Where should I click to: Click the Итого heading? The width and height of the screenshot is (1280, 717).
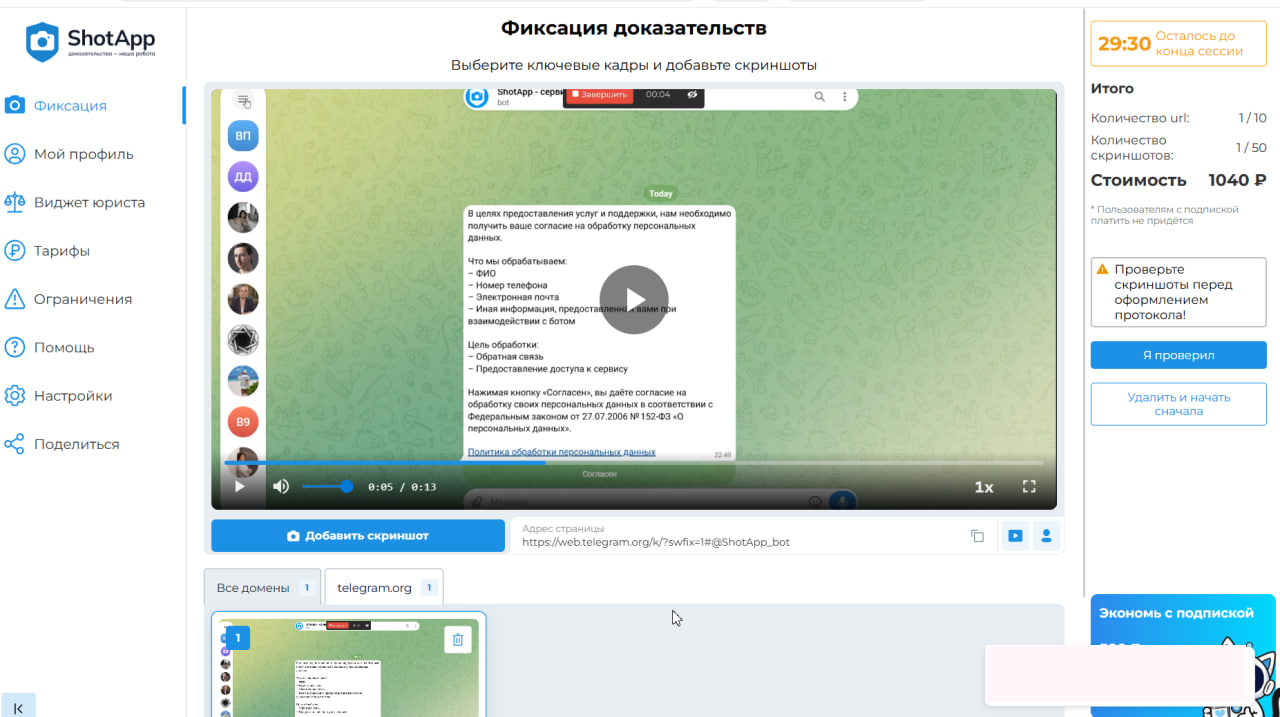click(1112, 89)
